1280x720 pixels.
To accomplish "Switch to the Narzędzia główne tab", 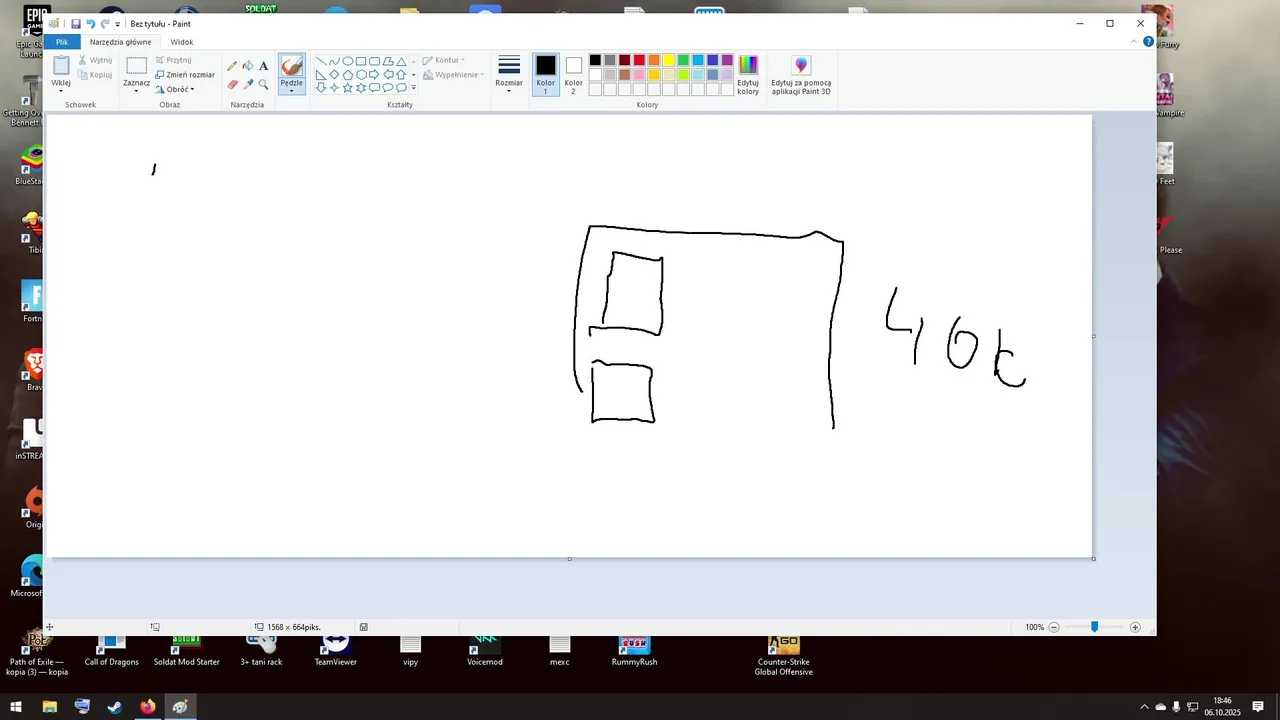I will [120, 42].
